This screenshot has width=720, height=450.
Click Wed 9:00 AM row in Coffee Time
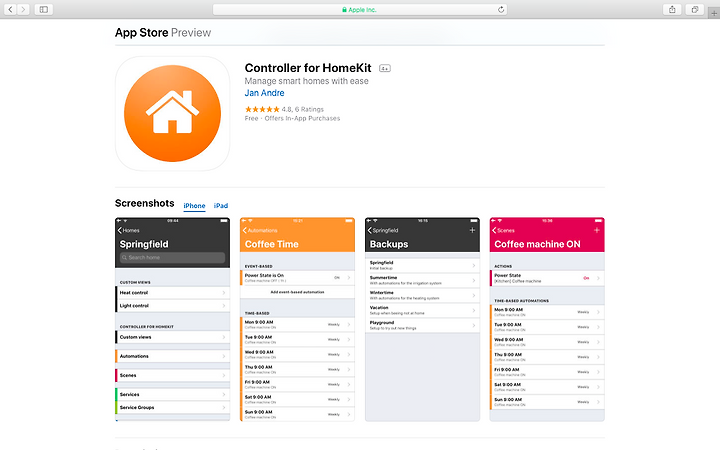(x=297, y=354)
